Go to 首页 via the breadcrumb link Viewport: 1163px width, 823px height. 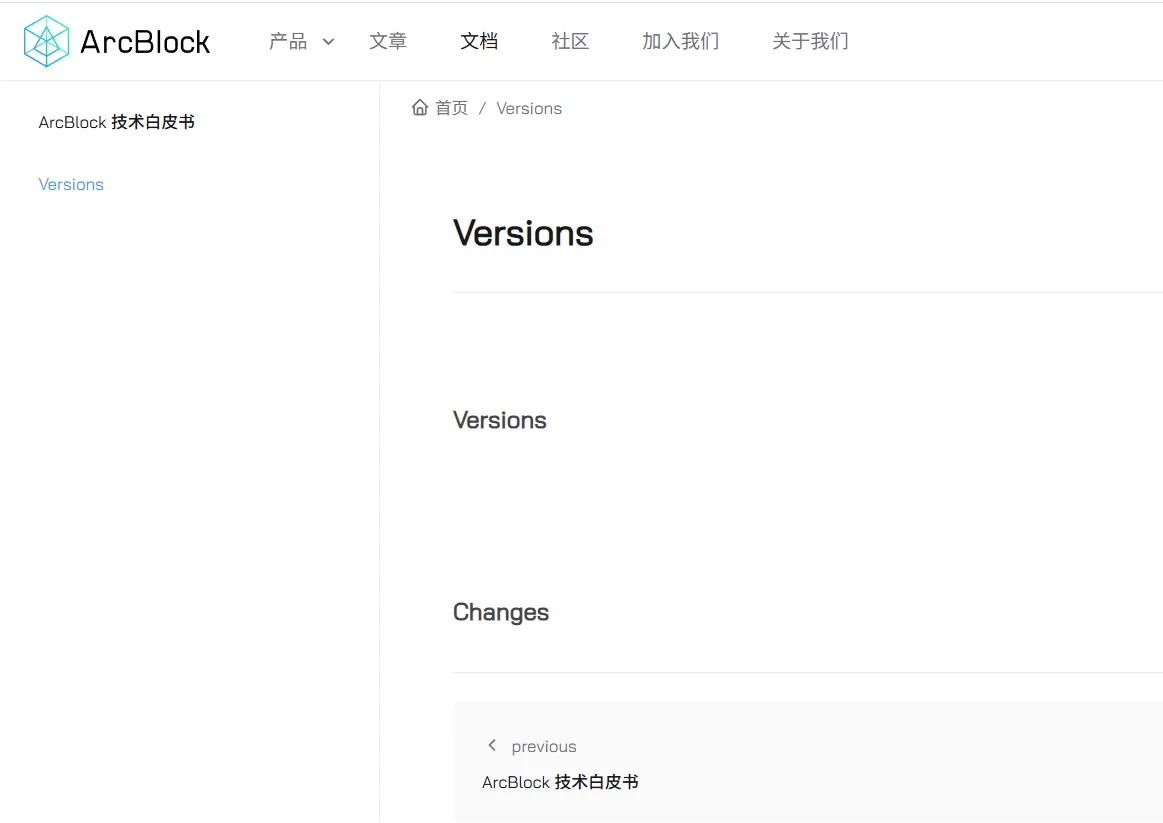coord(451,108)
